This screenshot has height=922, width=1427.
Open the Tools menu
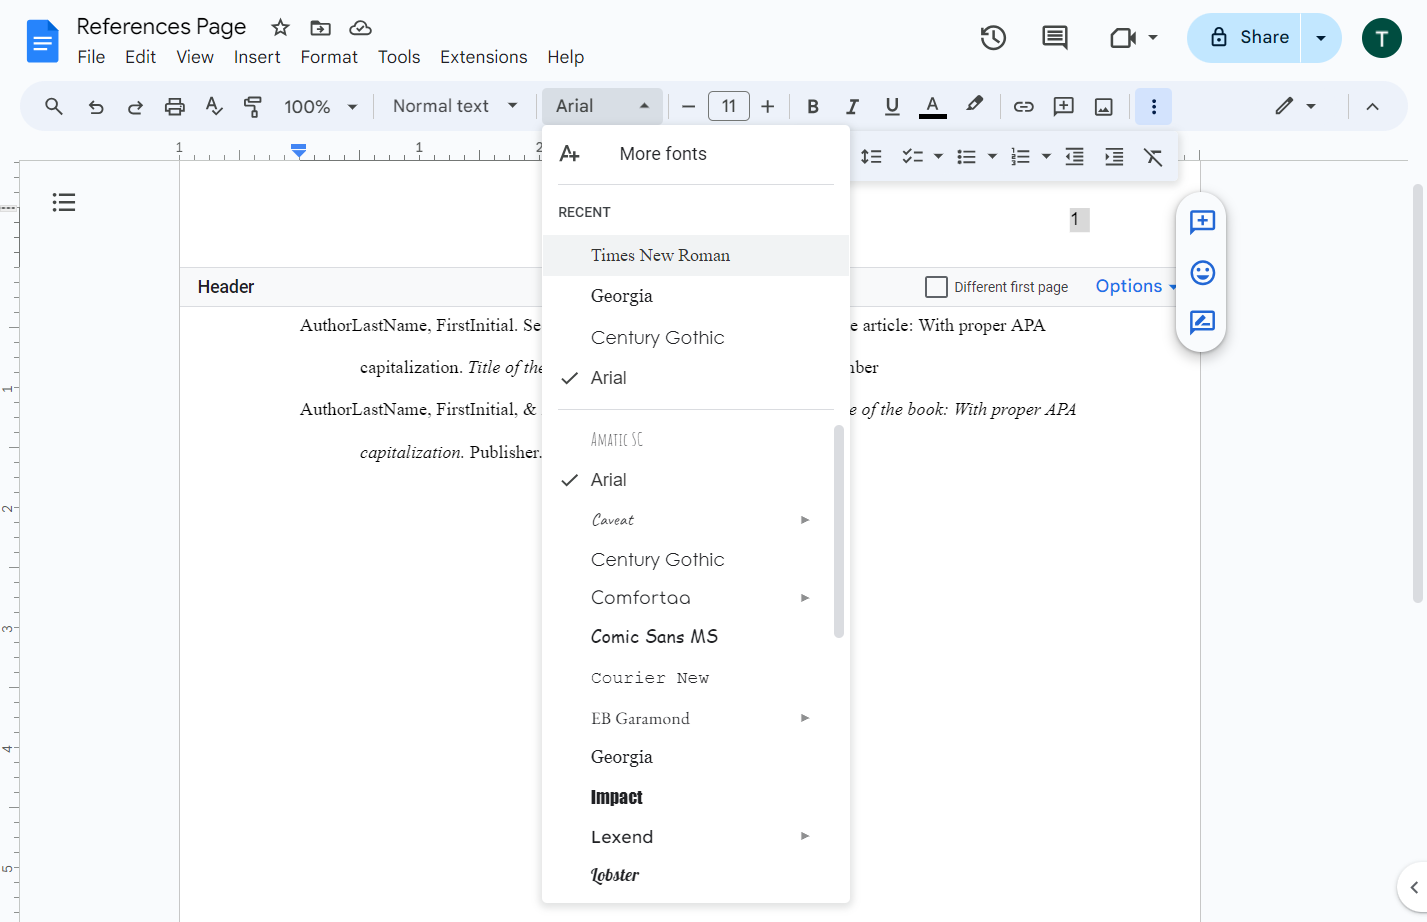coord(399,57)
